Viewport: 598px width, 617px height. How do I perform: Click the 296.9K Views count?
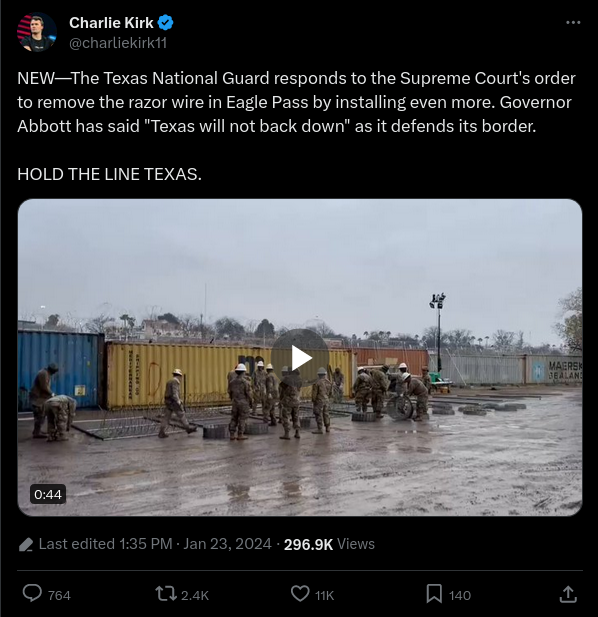point(329,544)
